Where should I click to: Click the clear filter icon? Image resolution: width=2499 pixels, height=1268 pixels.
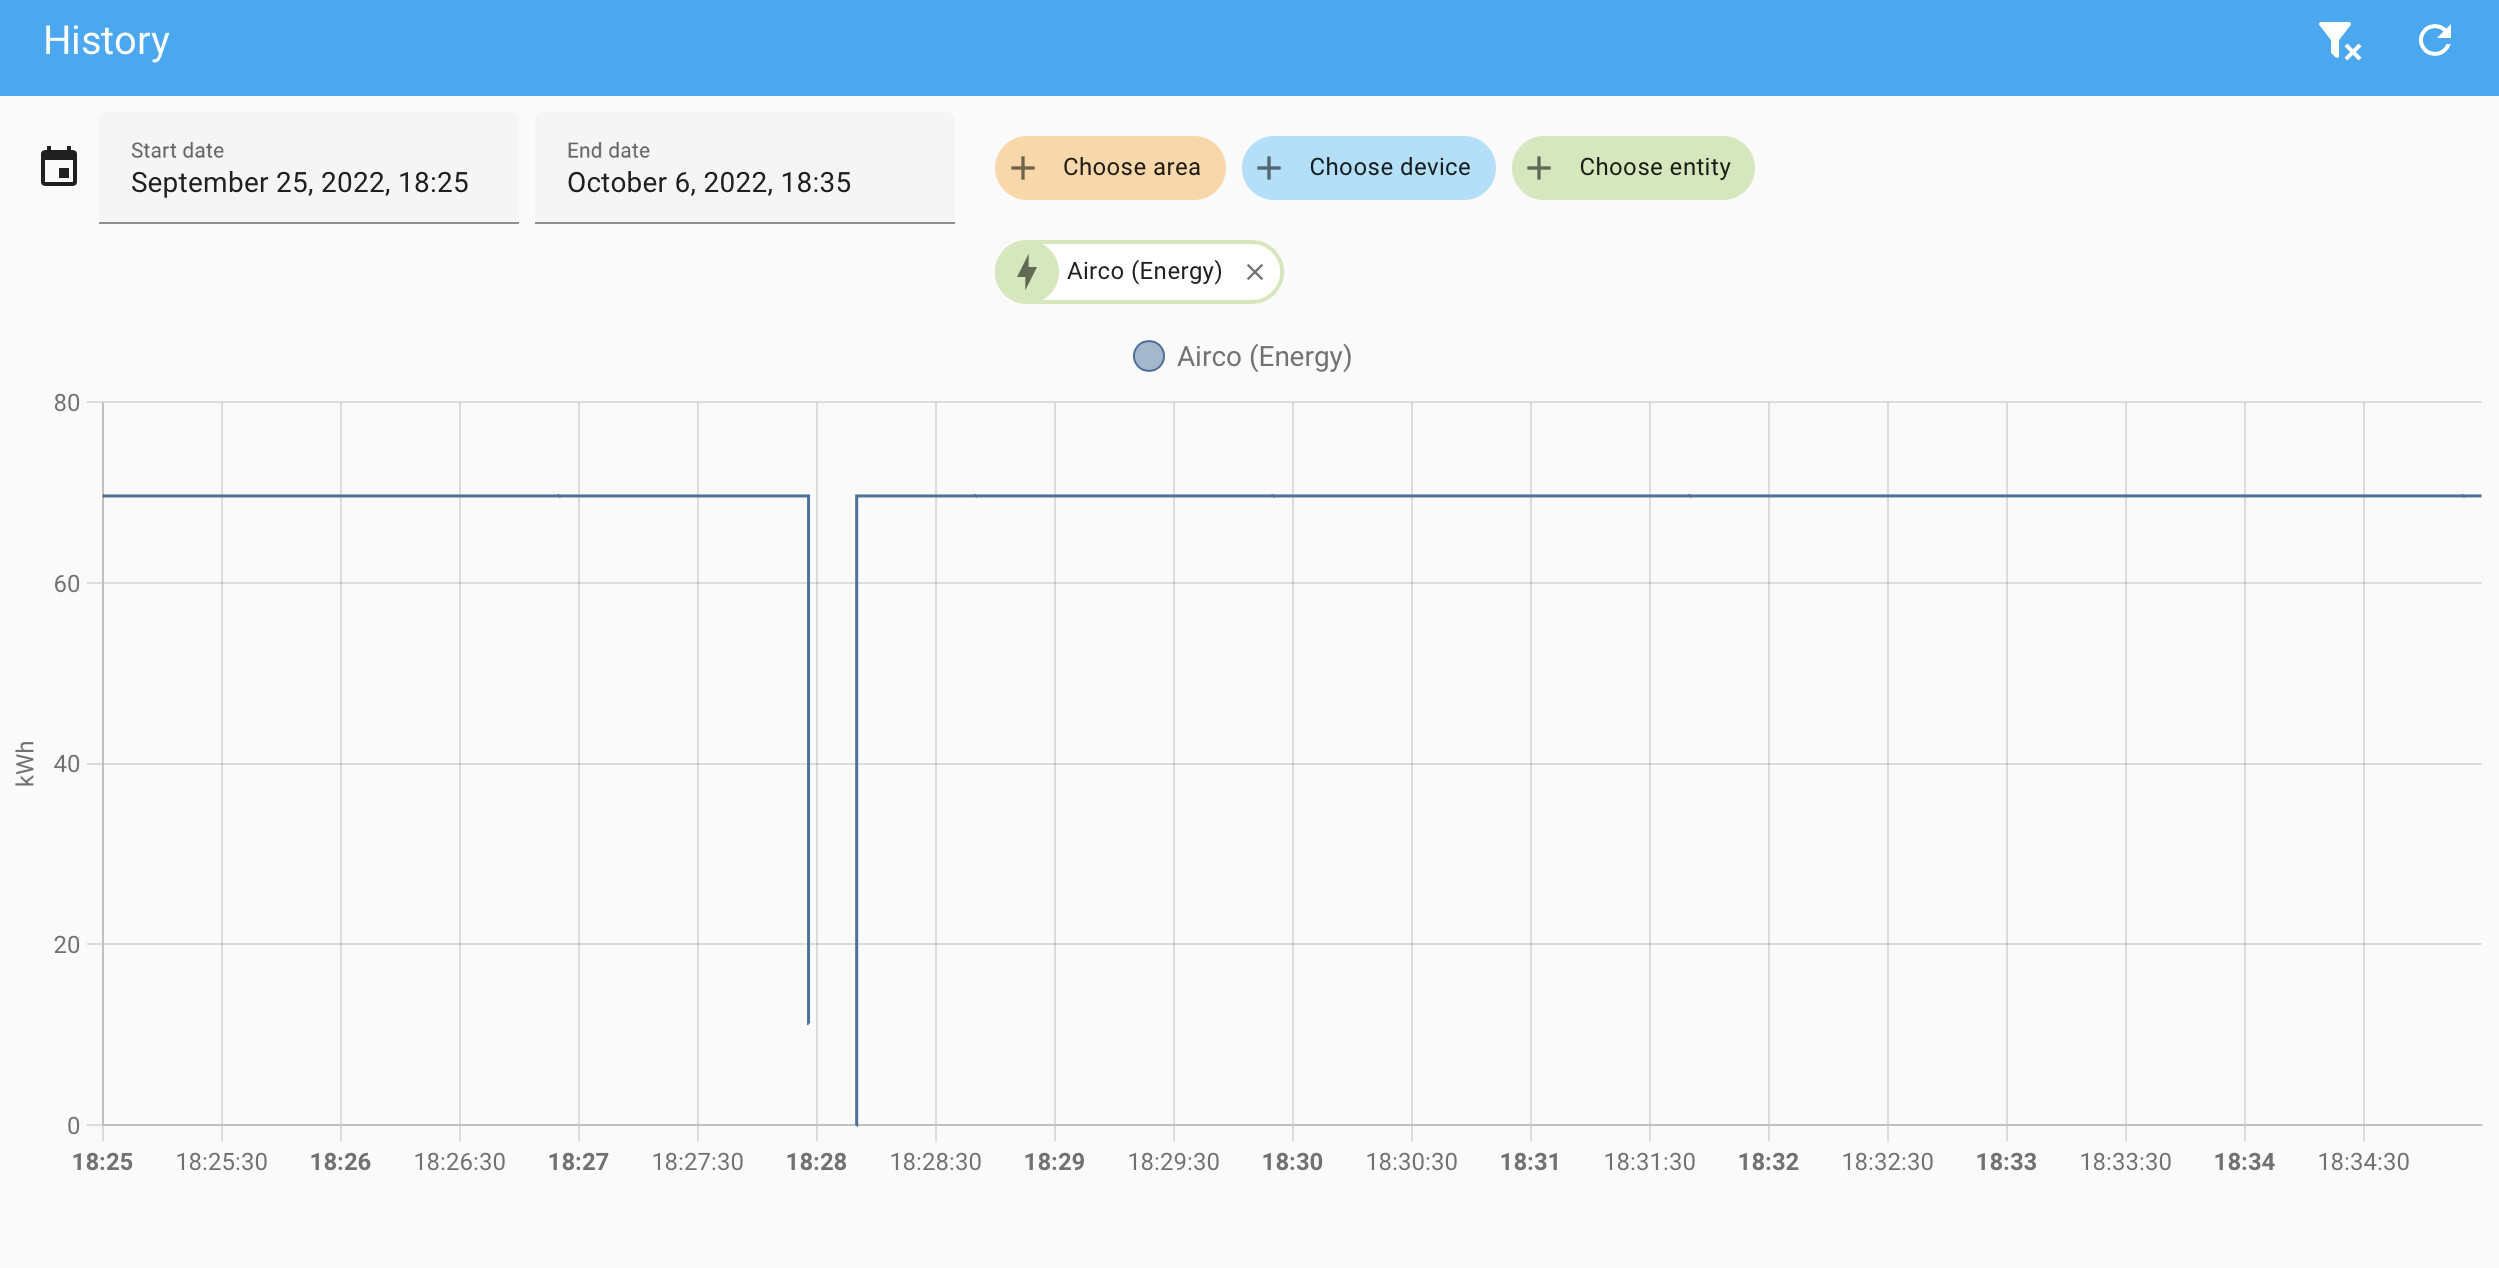pos(2339,42)
